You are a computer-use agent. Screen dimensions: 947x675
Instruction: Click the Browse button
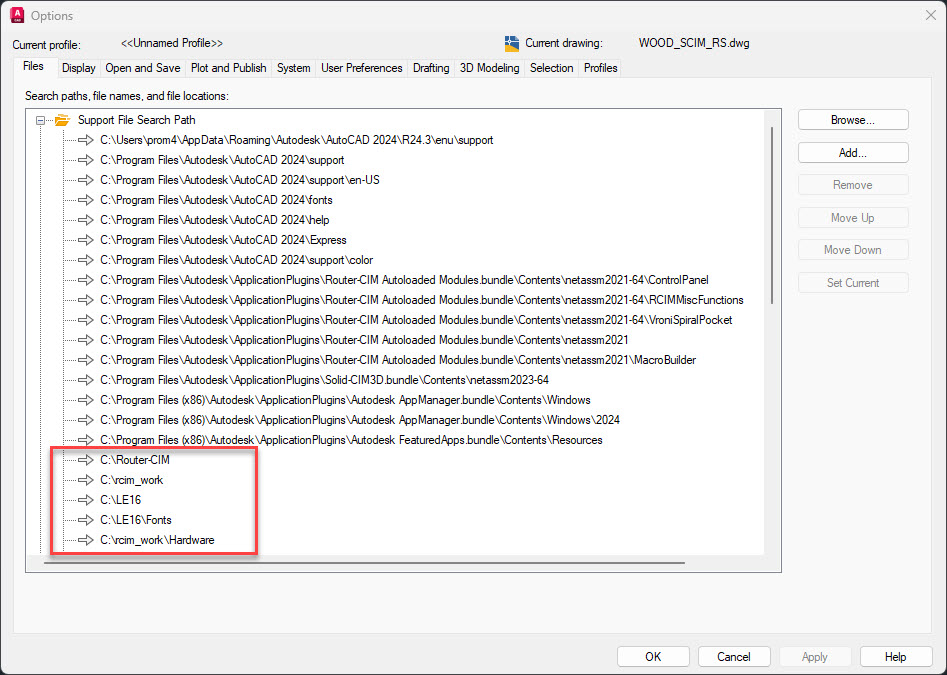coord(852,119)
